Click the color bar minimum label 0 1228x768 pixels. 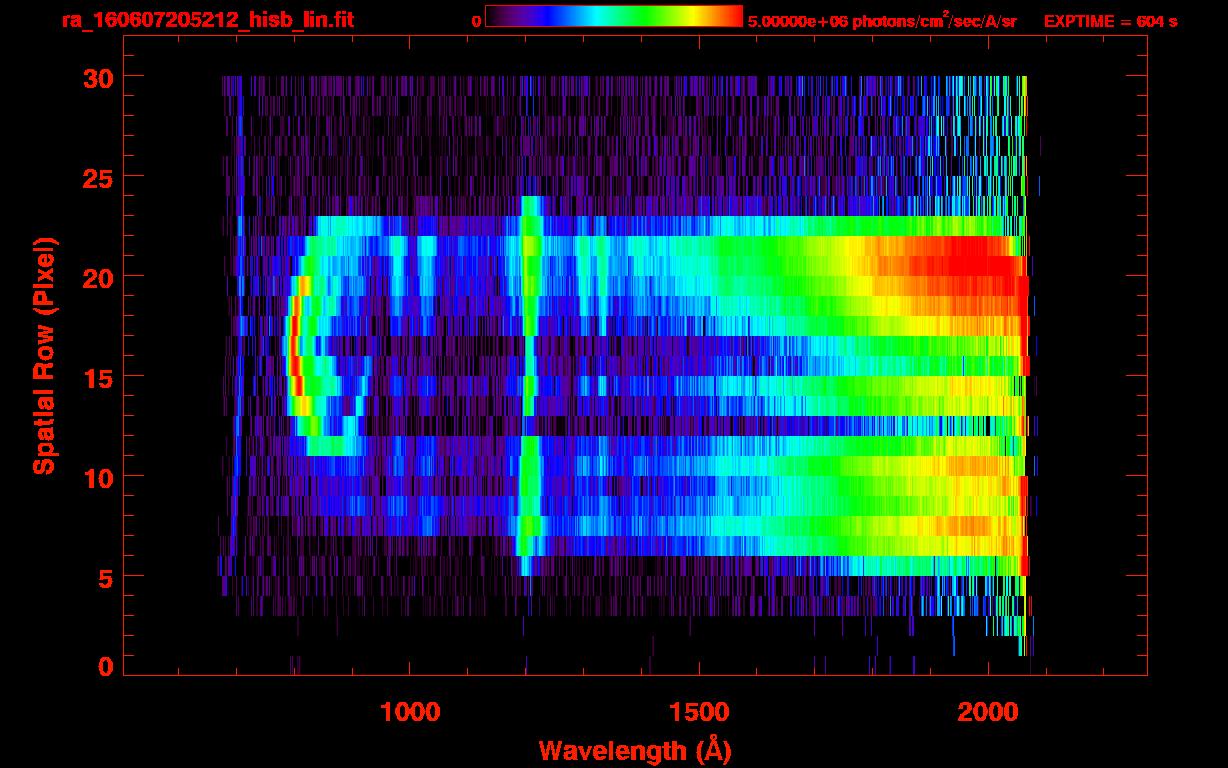pos(476,21)
